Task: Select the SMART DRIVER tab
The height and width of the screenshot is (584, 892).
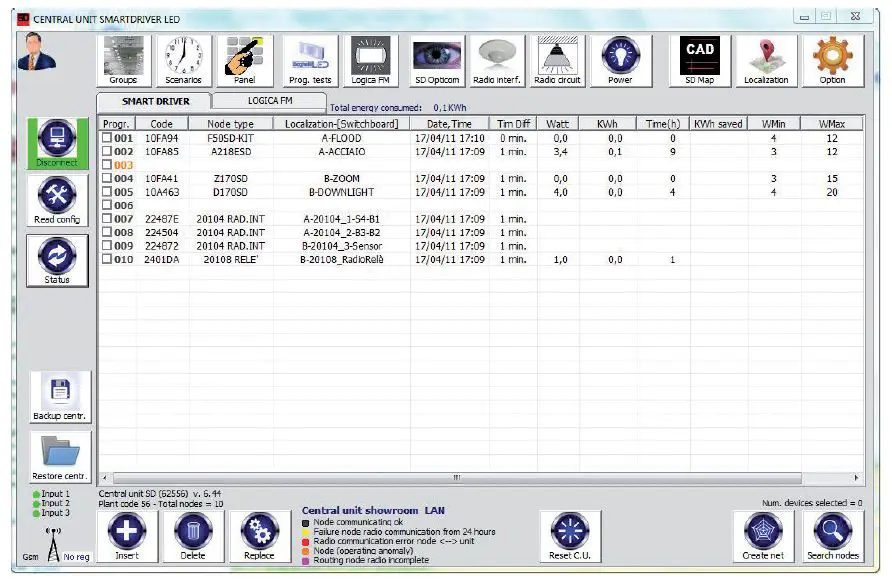Action: tap(155, 102)
